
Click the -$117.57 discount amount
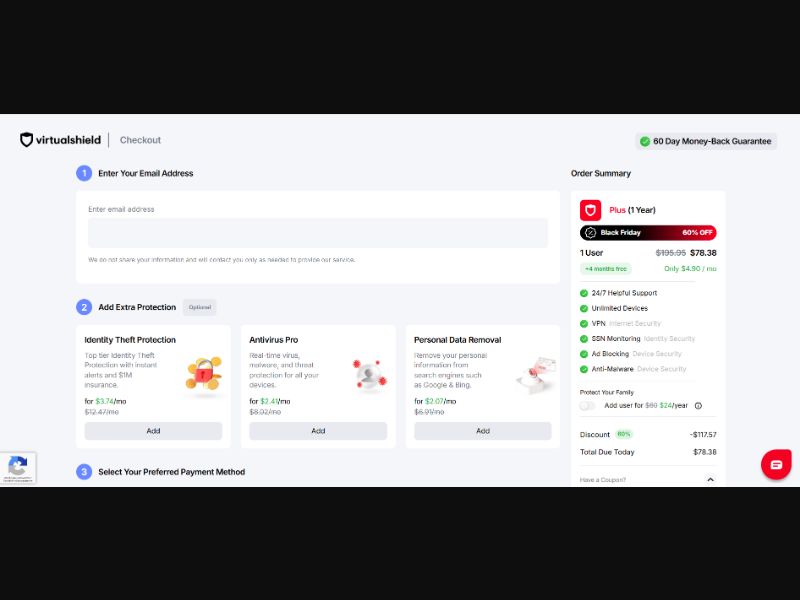(703, 435)
